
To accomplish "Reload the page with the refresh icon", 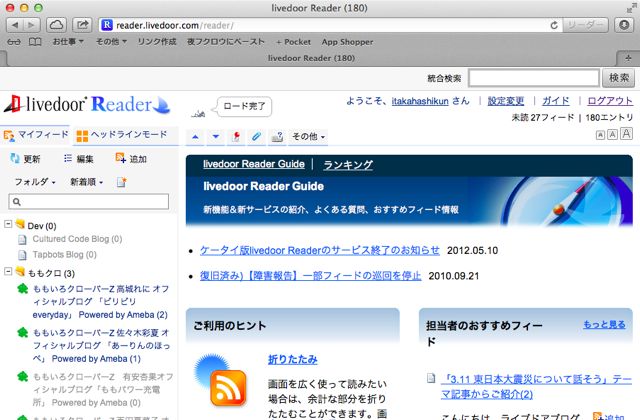I will click(x=554, y=25).
